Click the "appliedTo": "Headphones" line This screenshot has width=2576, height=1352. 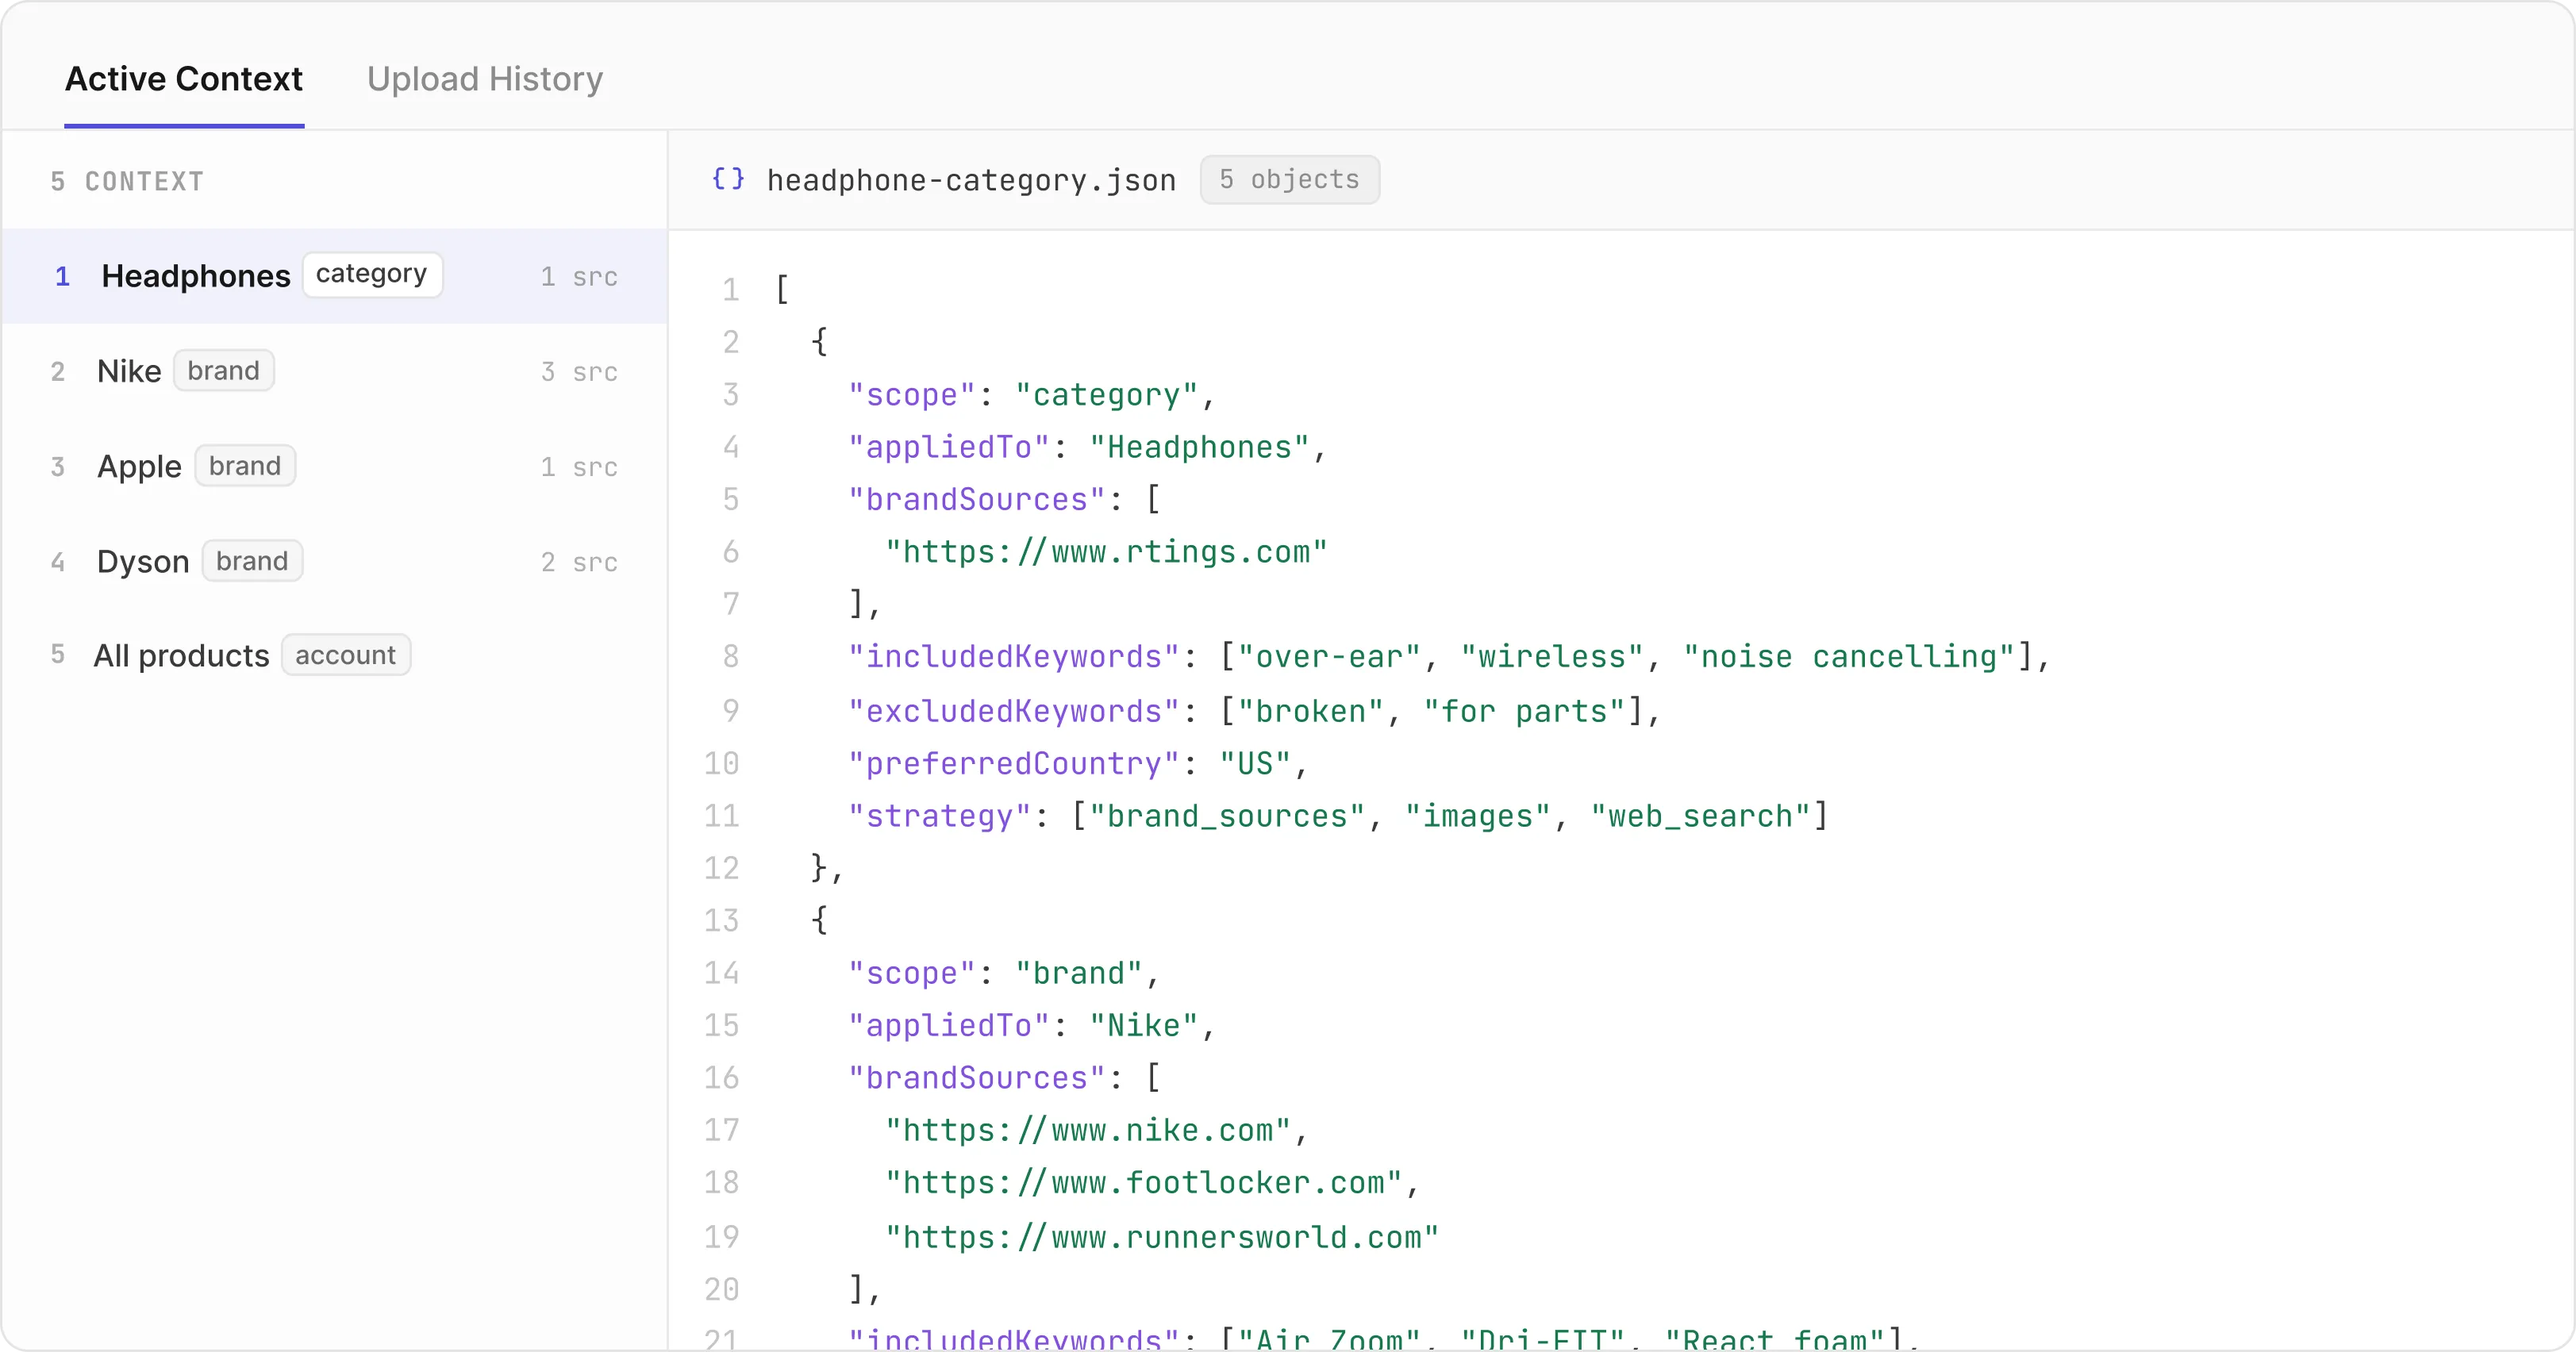point(1087,447)
